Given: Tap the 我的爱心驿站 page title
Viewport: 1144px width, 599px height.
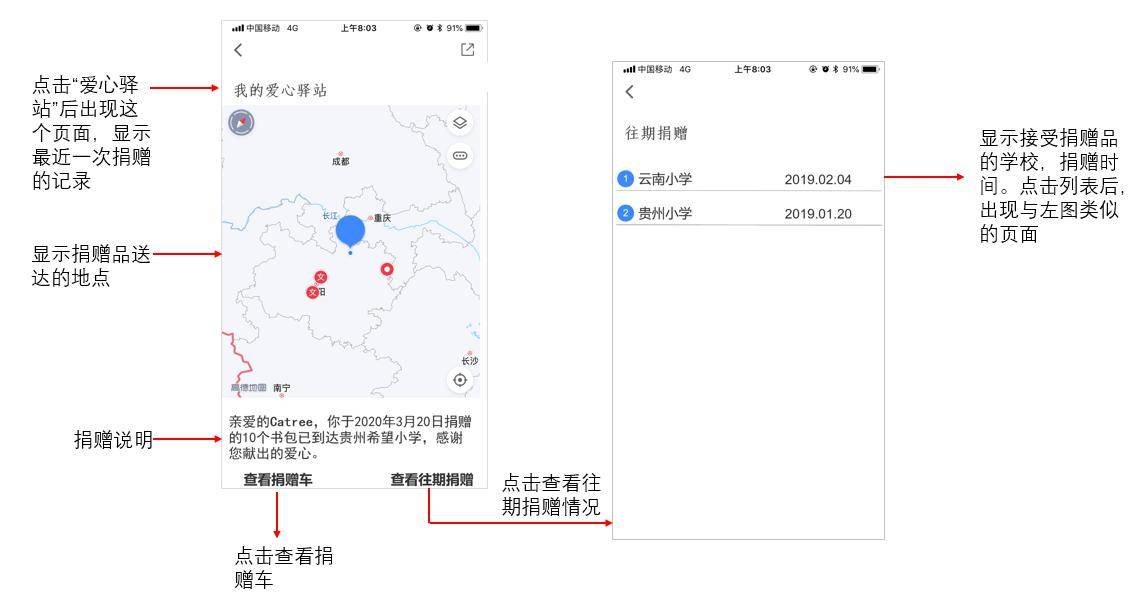Looking at the screenshot, I should point(280,90).
